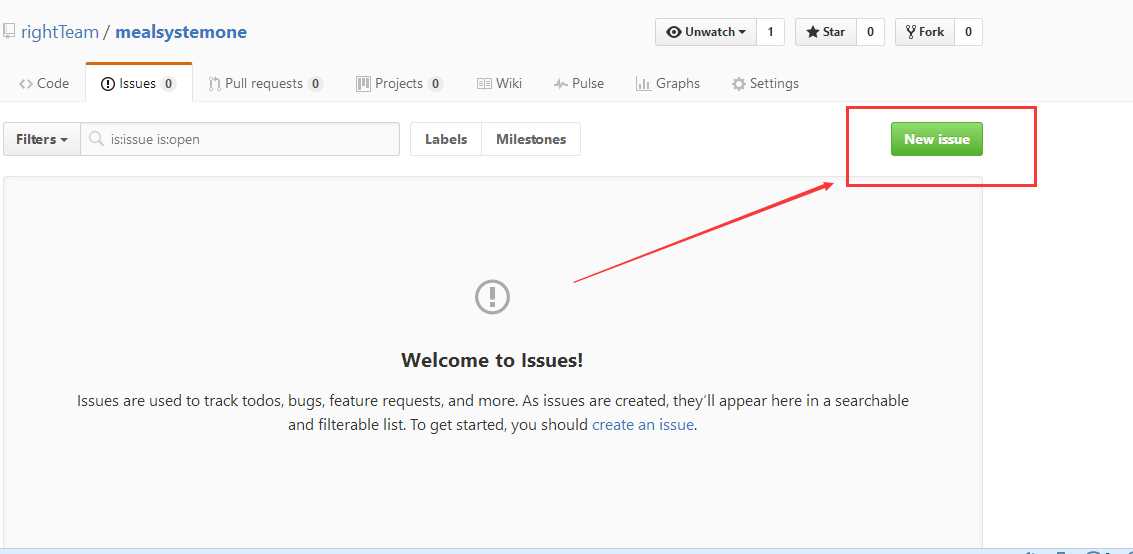Screen dimensions: 1133x554
Task: Click the stargazers count 0
Action: click(x=870, y=32)
